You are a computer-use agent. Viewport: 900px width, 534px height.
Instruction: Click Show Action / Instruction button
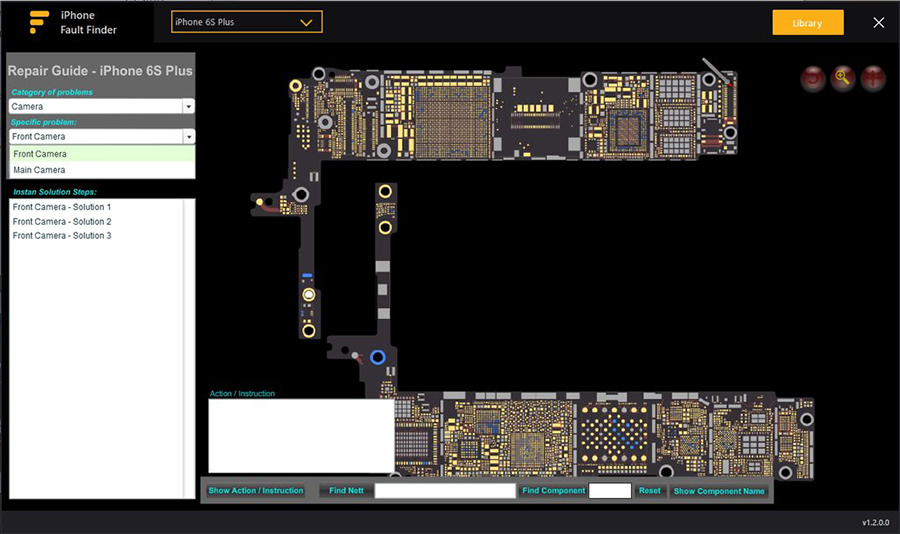256,491
